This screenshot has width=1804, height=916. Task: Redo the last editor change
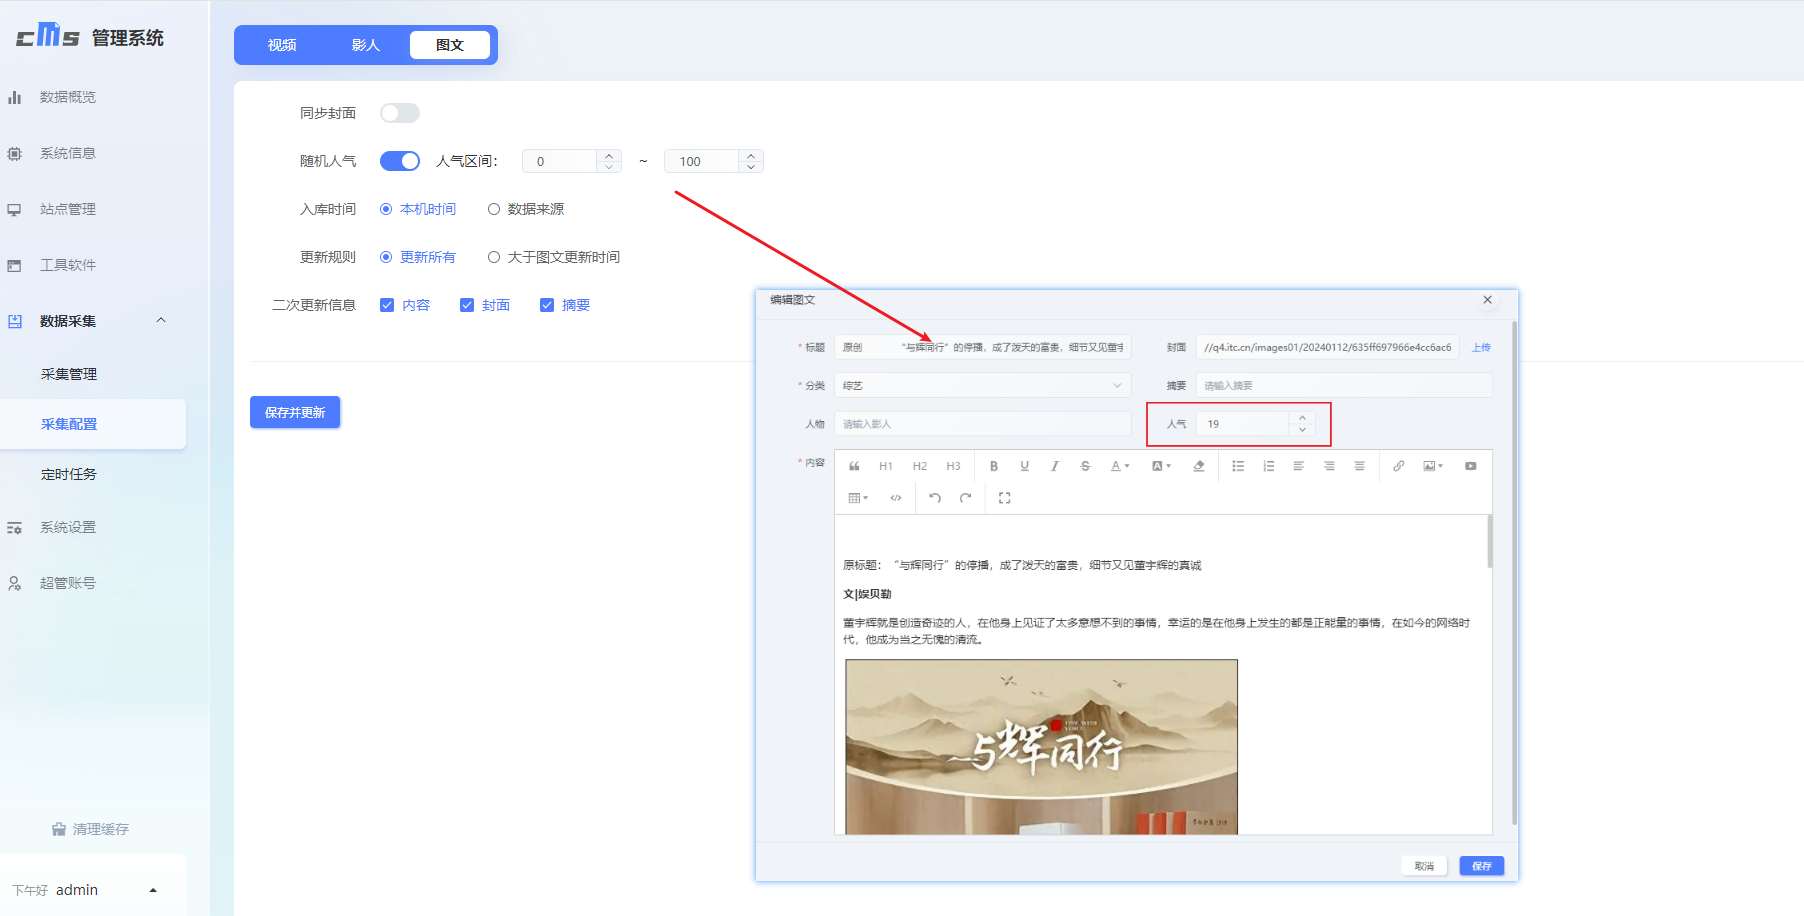[965, 498]
